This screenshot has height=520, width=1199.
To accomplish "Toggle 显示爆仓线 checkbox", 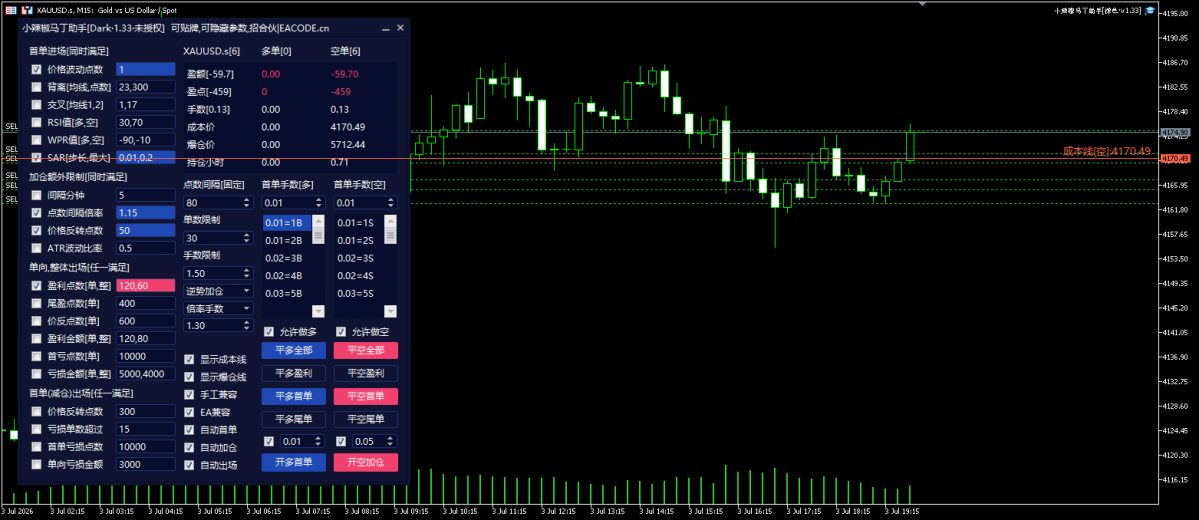I will pyautogui.click(x=190, y=377).
